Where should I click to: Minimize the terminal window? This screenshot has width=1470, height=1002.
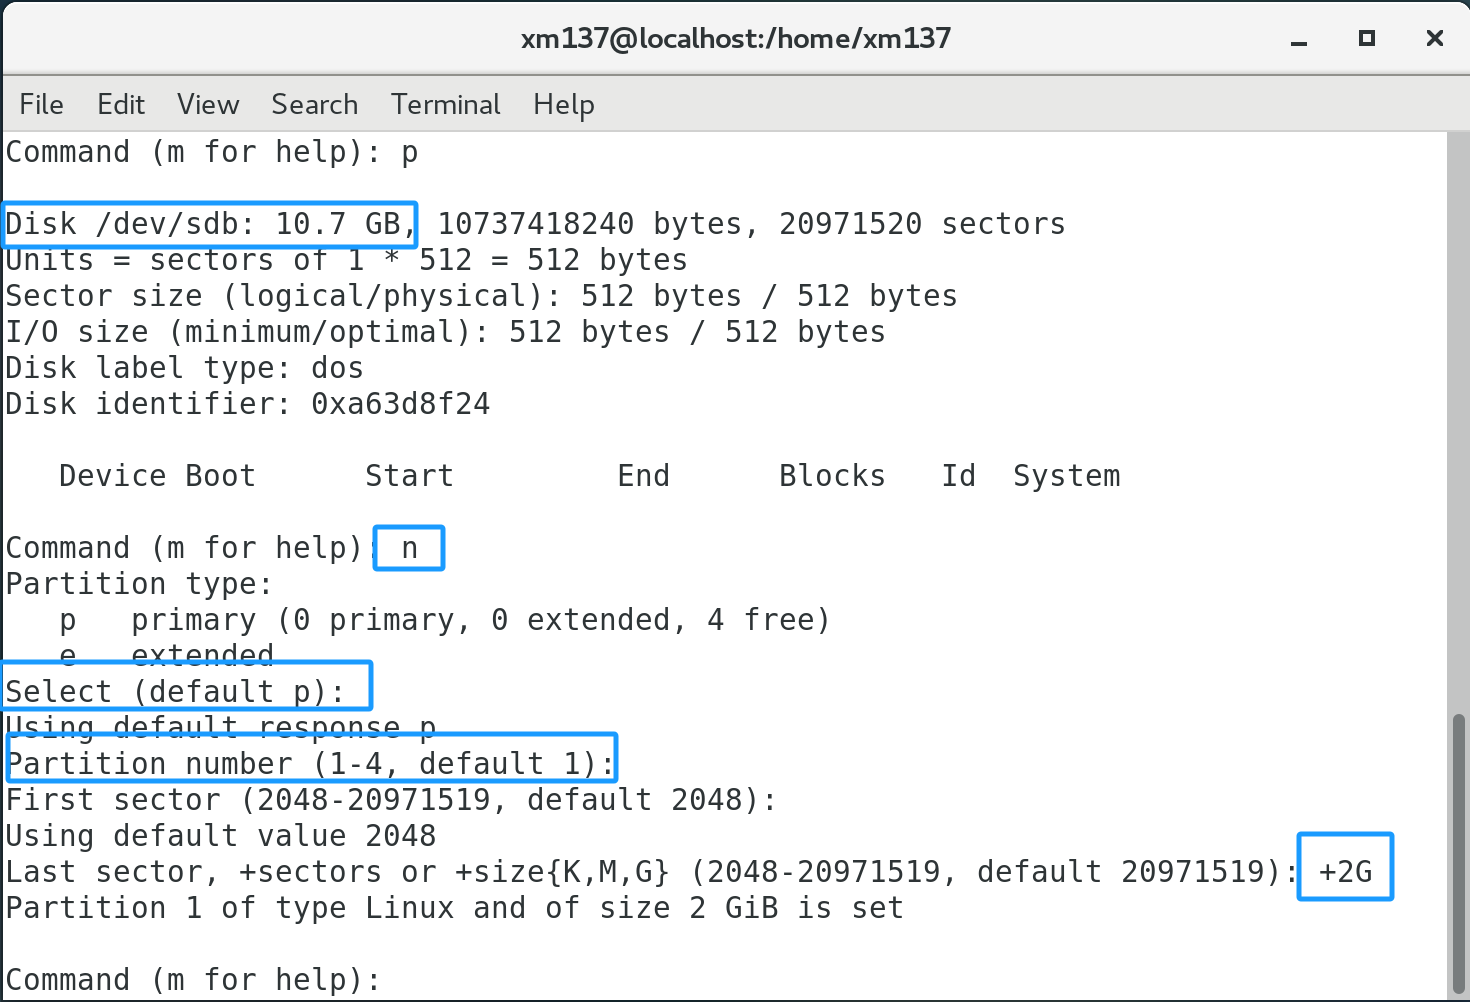coord(1299,39)
